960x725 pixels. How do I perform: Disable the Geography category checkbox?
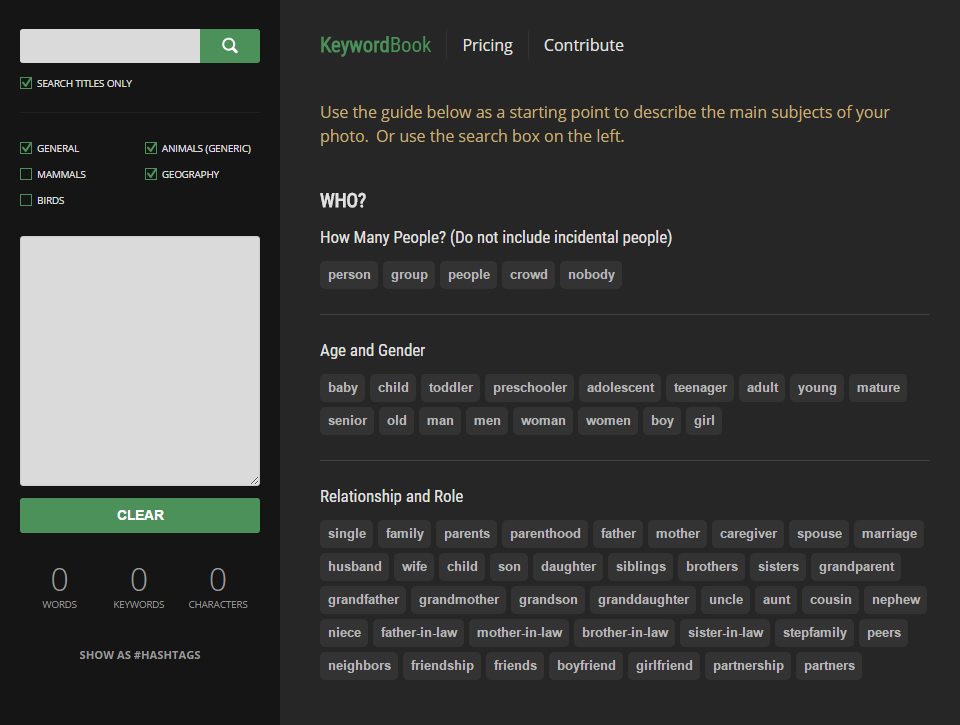[x=151, y=174]
